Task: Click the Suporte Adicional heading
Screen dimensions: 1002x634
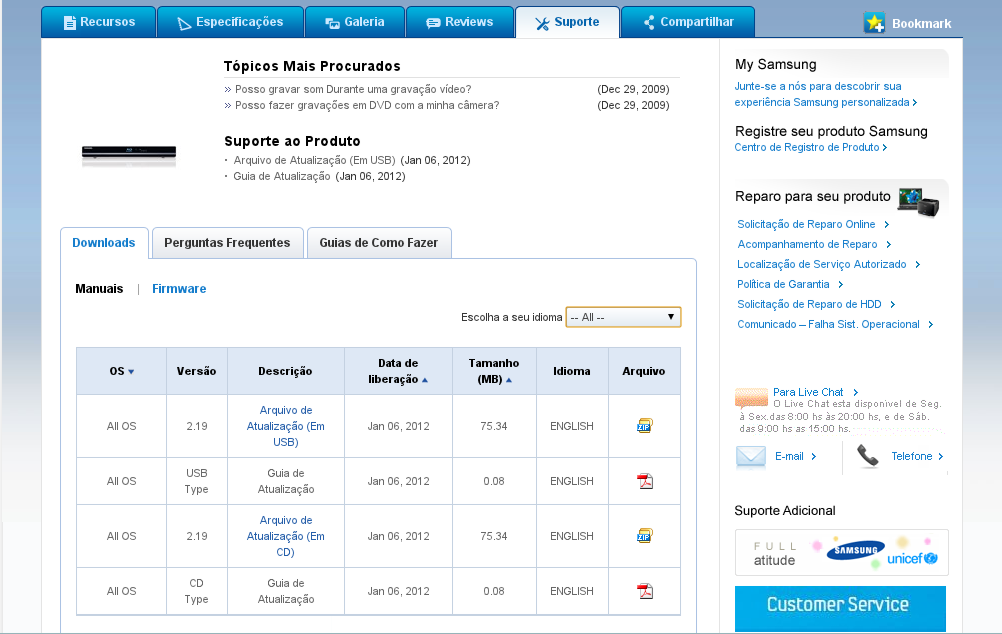Action: [x=785, y=511]
